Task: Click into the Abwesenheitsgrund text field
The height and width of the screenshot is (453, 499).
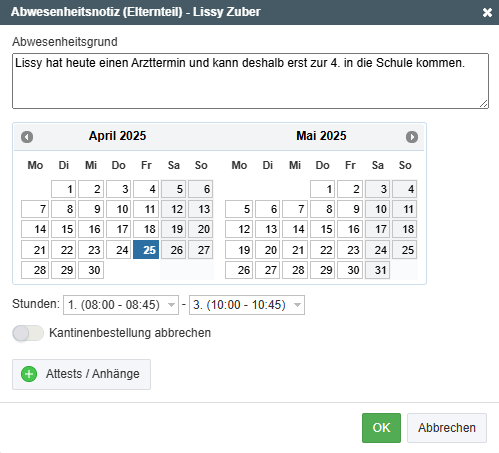Action: click(x=250, y=81)
